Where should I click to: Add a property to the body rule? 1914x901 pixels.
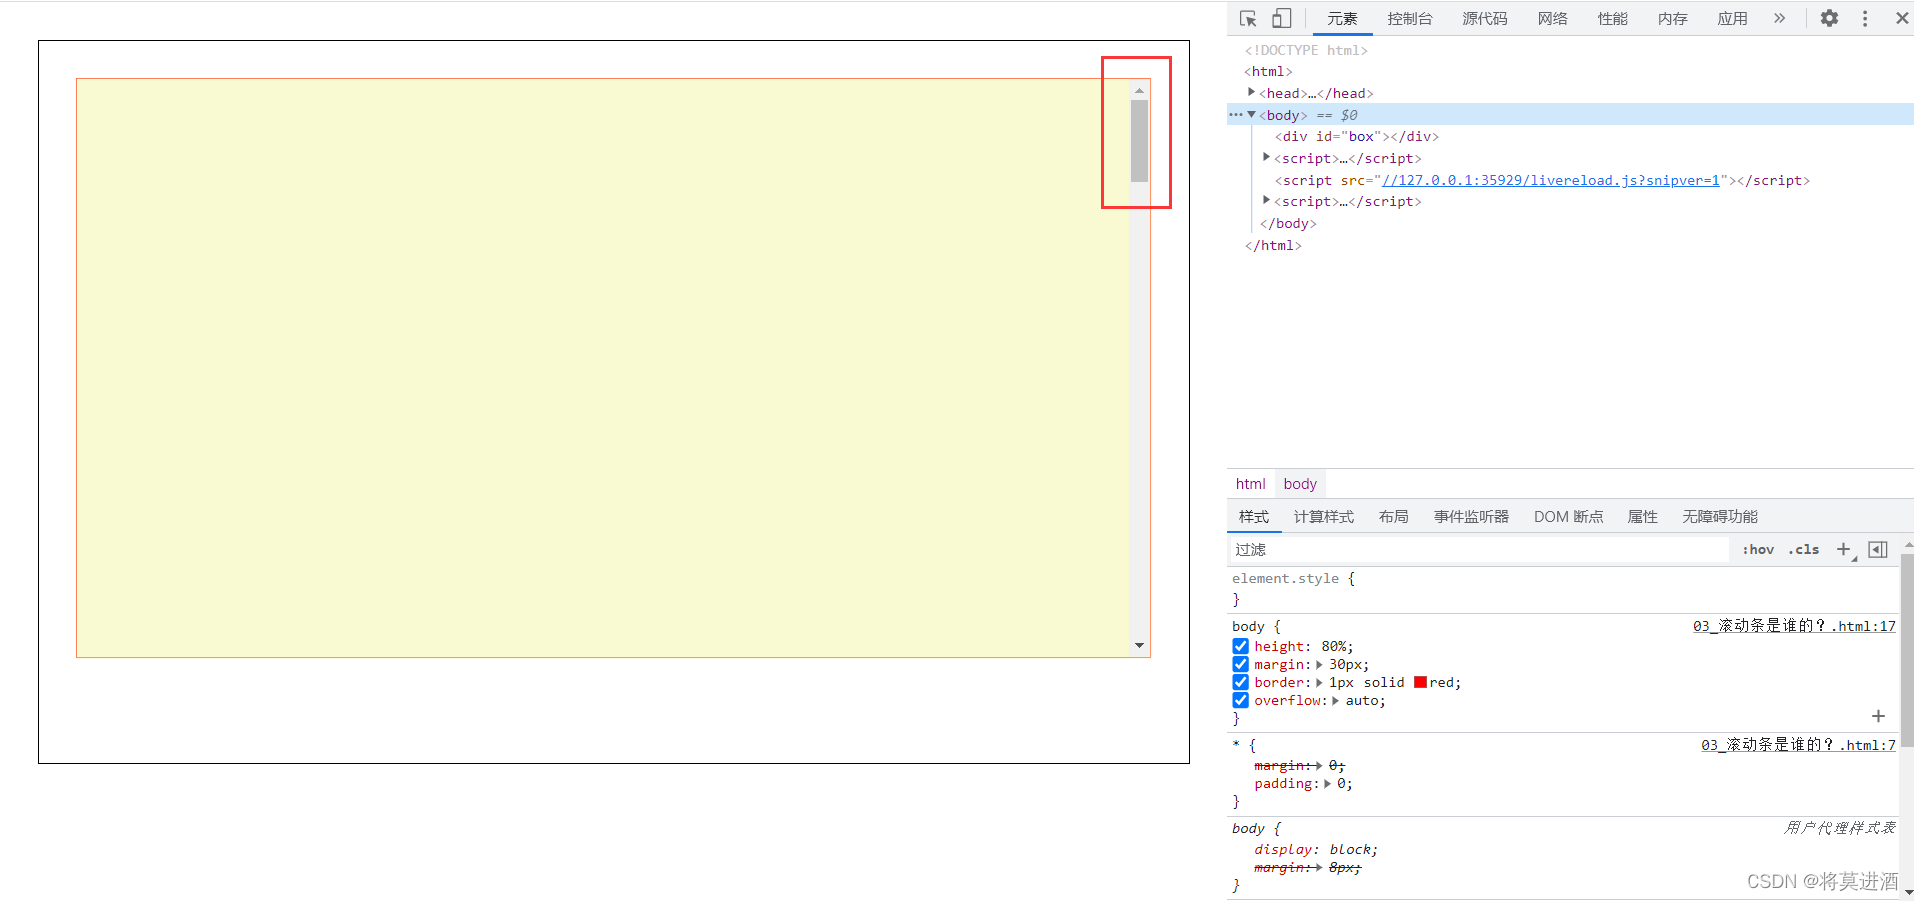click(x=1878, y=716)
